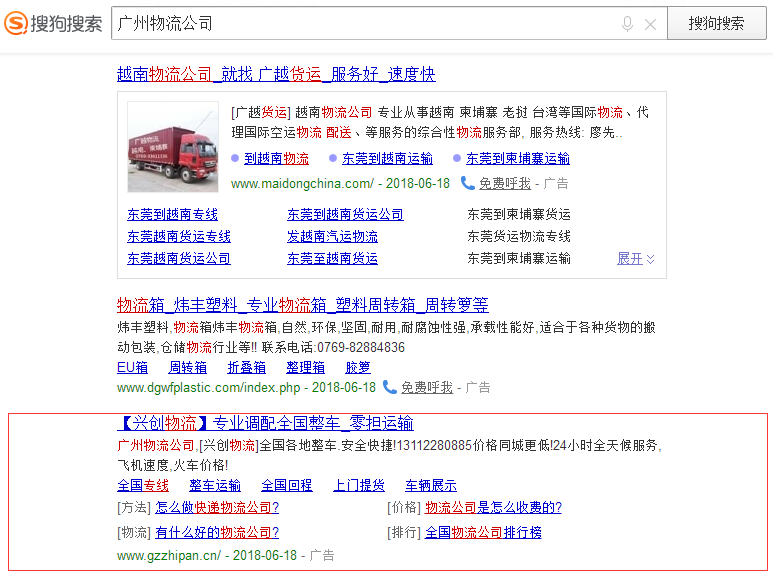773x574 pixels.
Task: Open 全国物流公司排行榜 link
Action: 483,533
